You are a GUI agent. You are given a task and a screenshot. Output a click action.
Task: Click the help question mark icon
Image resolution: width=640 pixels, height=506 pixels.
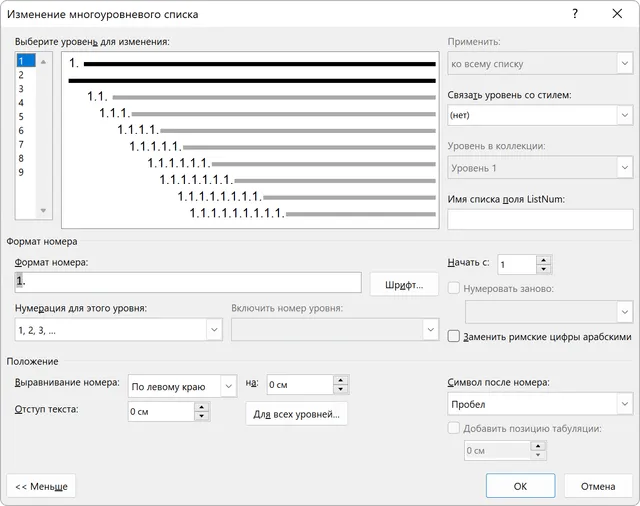click(575, 14)
